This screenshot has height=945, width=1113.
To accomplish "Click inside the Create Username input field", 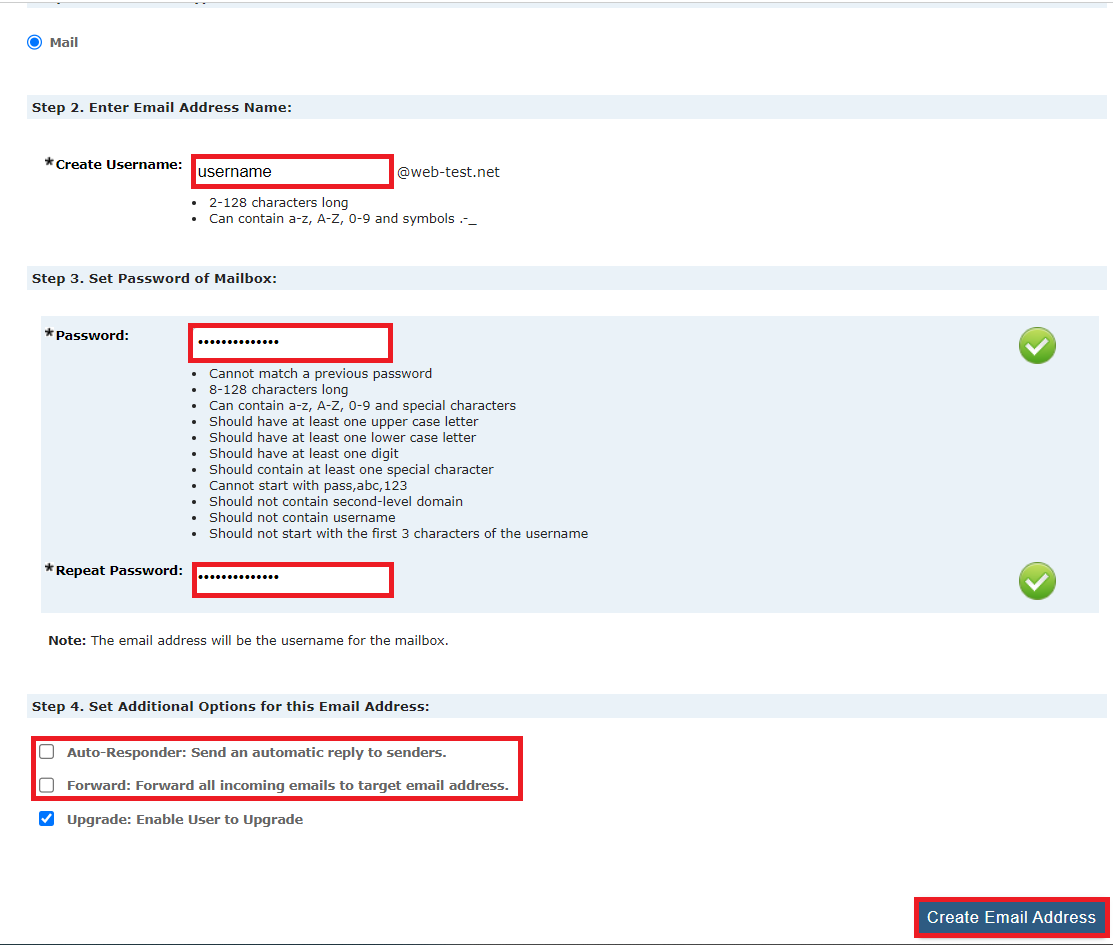I will (x=291, y=171).
